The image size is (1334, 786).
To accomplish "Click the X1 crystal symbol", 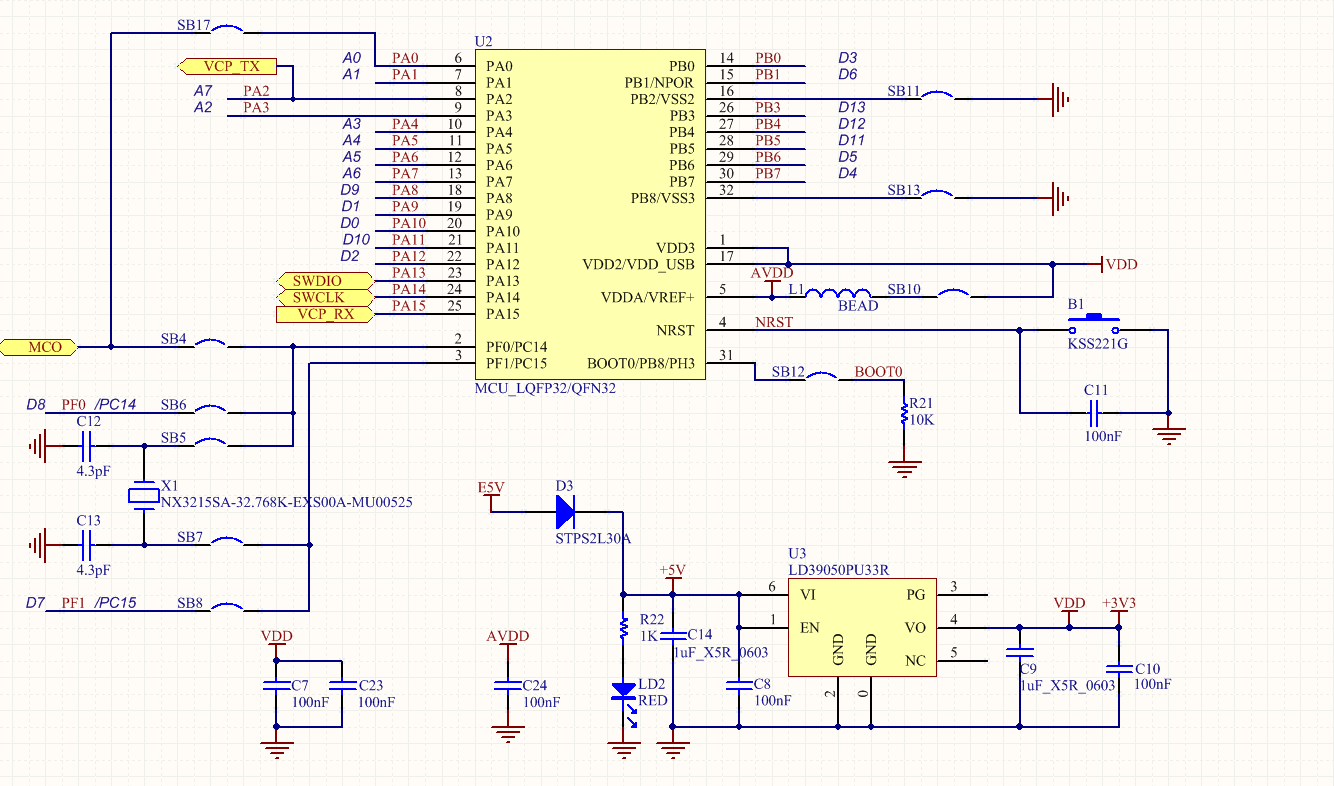I will coord(145,494).
